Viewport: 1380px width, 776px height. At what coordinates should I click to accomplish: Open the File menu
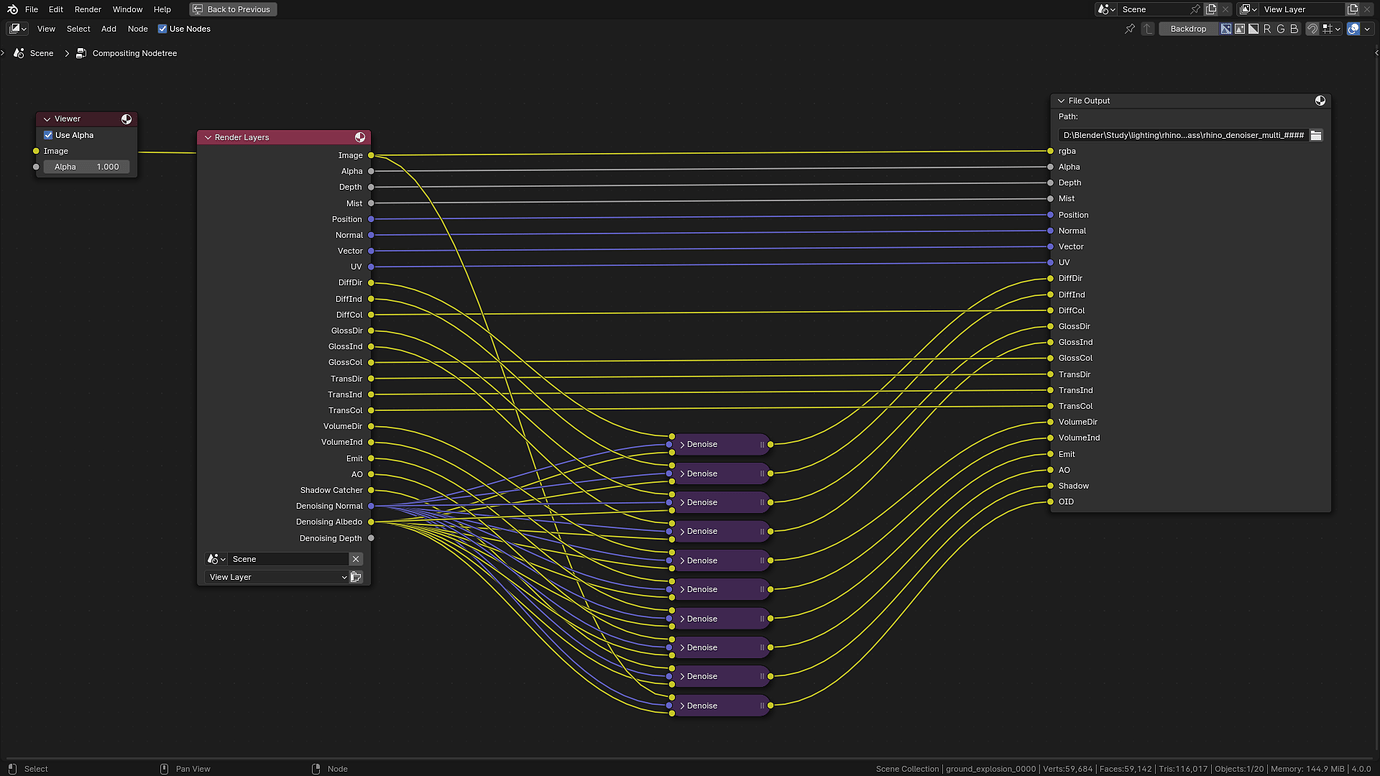pos(31,9)
